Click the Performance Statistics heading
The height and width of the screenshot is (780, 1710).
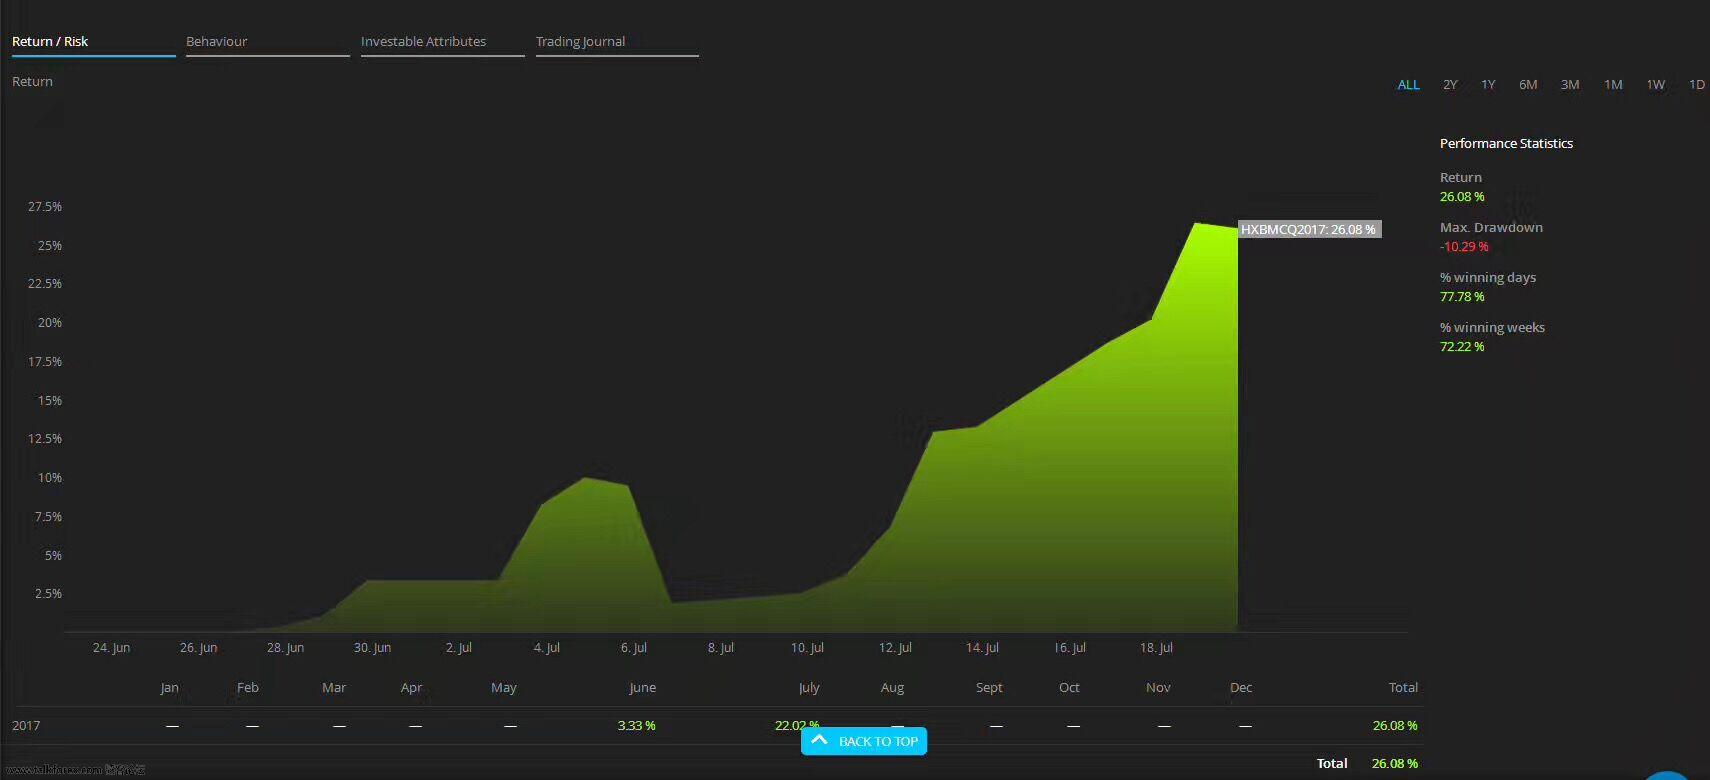[1506, 144]
